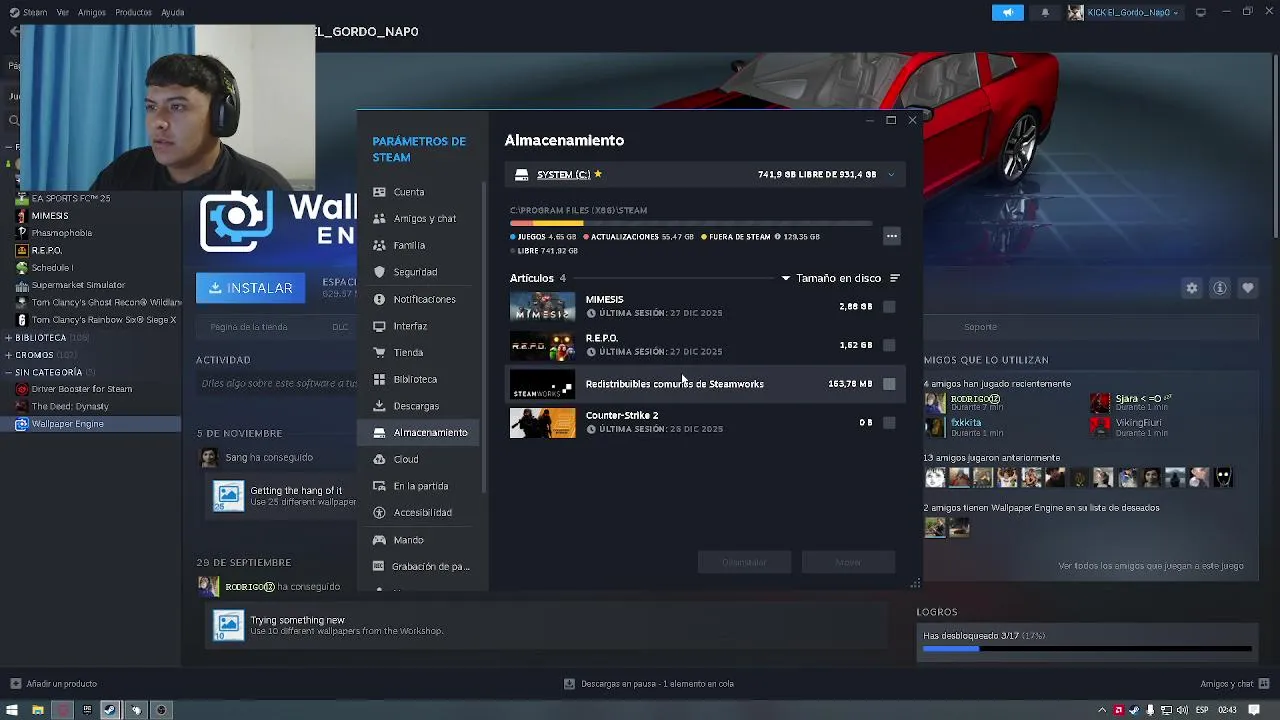Screen dimensions: 1280x720
Task: Select Supermarket Simulator in library list
Action: coord(78,285)
